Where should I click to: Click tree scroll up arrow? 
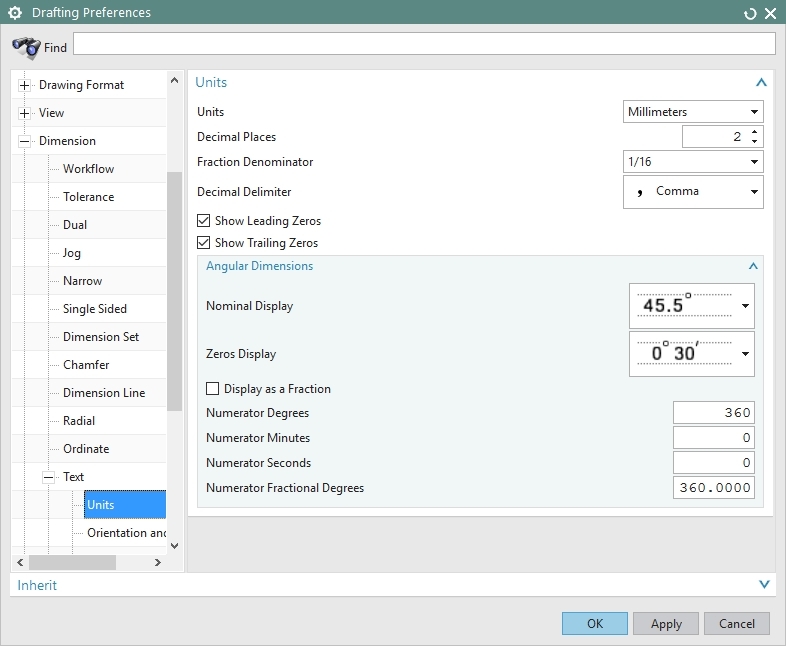click(174, 80)
